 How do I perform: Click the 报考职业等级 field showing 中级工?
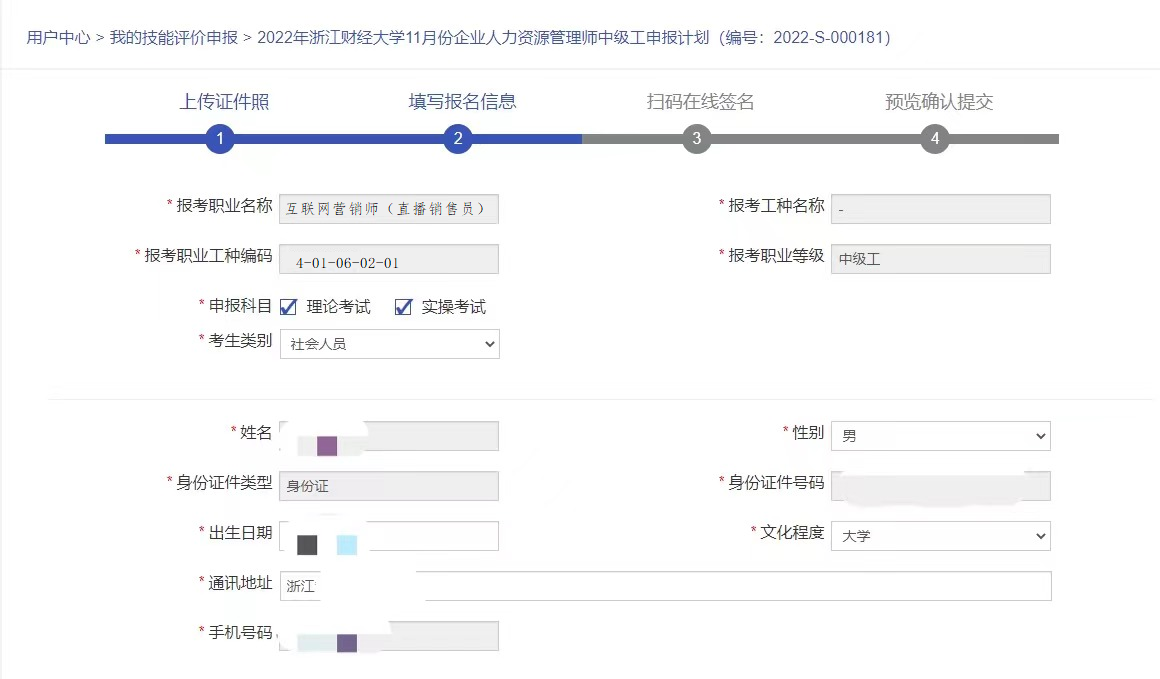click(940, 259)
